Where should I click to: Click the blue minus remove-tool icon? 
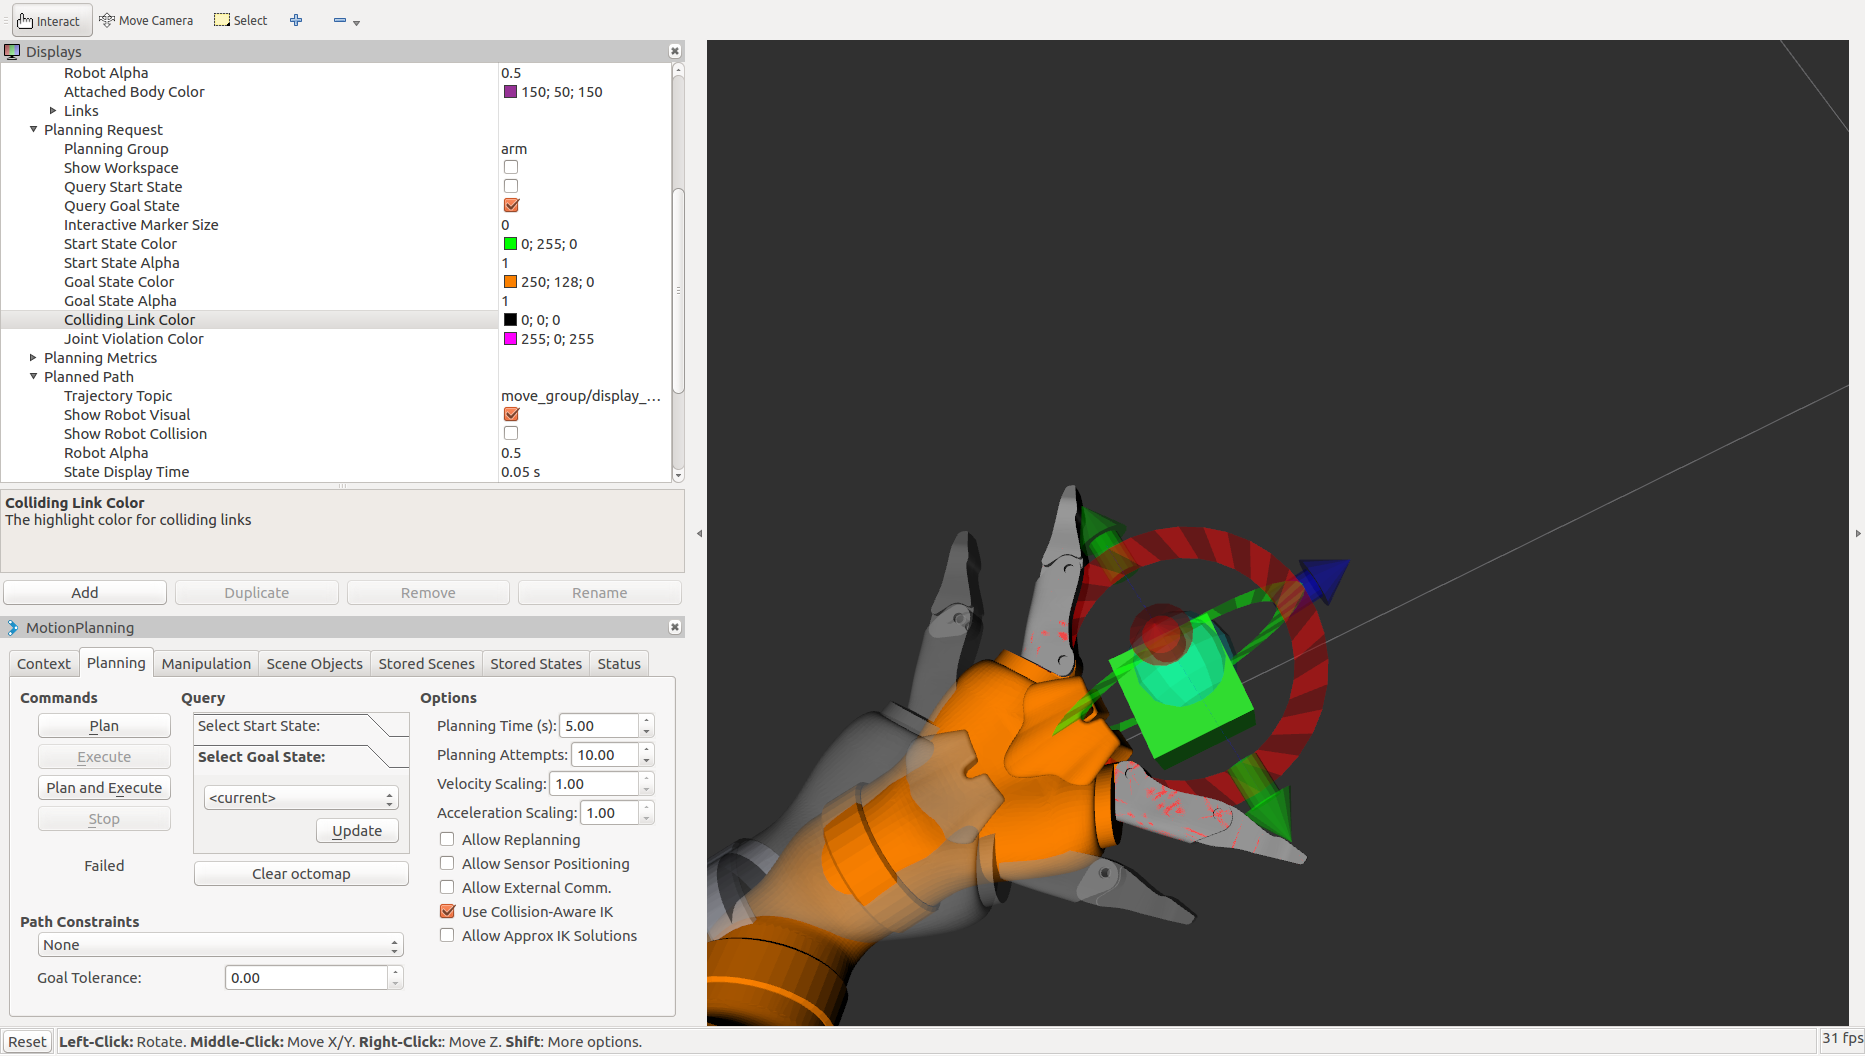pyautogui.click(x=340, y=20)
